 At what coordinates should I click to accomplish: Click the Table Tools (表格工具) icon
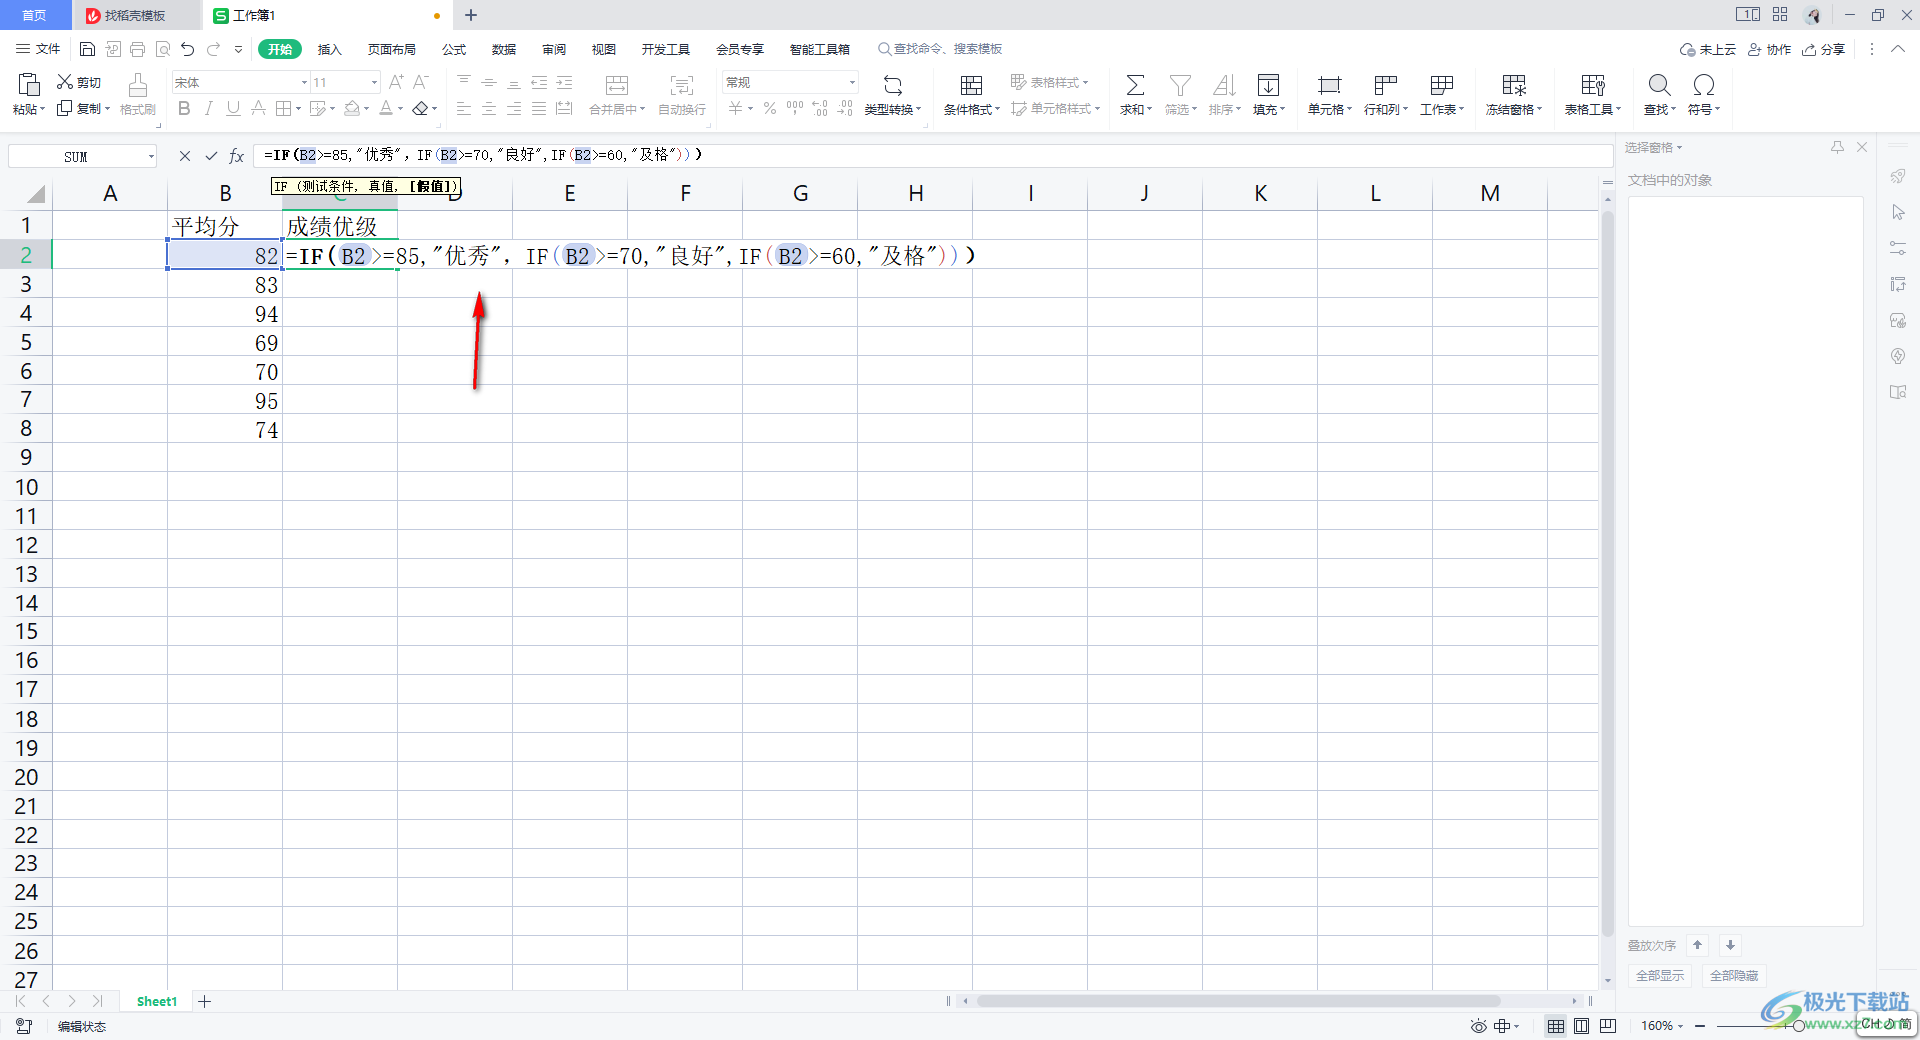point(1593,85)
